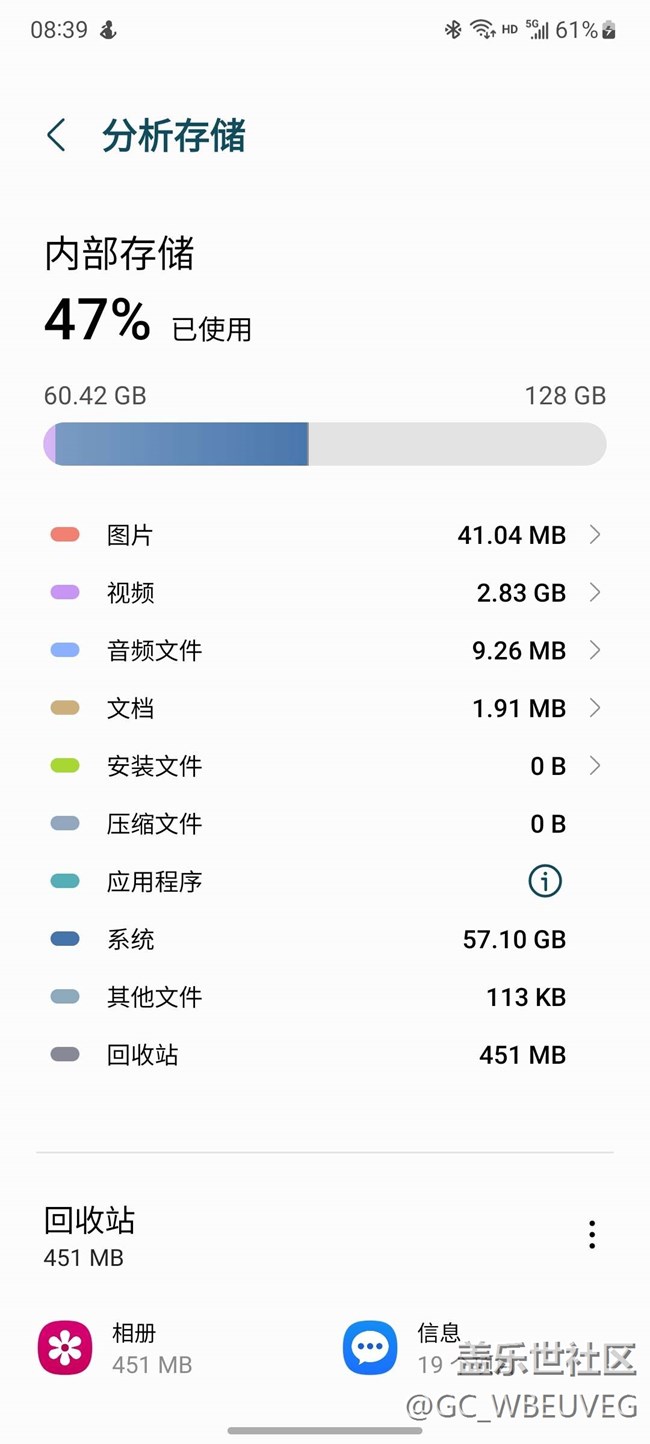Tap the internal storage usage bar
The width and height of the screenshot is (650, 1444).
coord(325,444)
